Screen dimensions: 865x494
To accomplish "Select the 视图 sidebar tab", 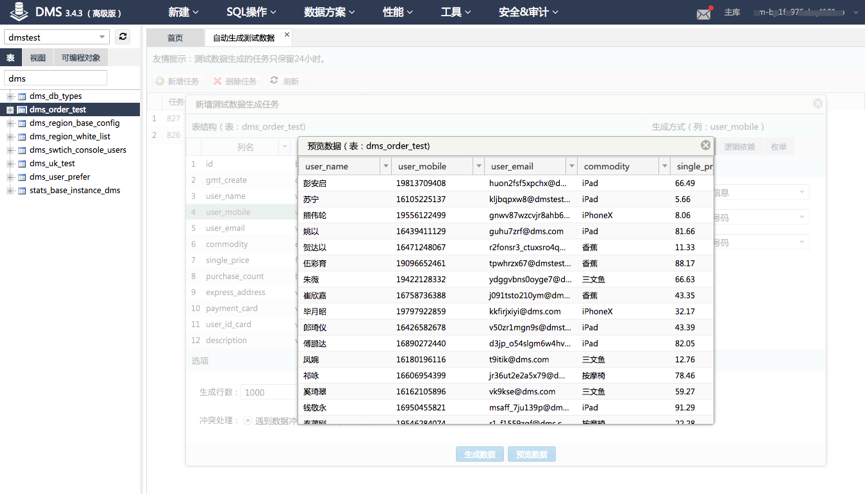I will pos(38,57).
